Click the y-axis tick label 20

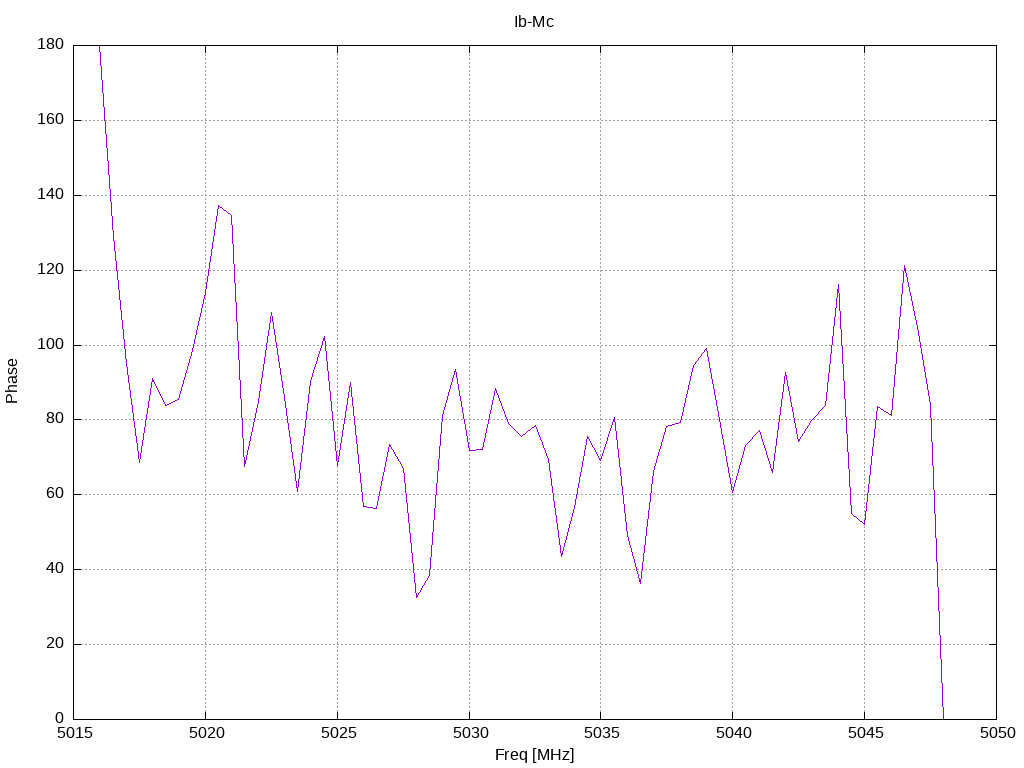click(x=56, y=643)
